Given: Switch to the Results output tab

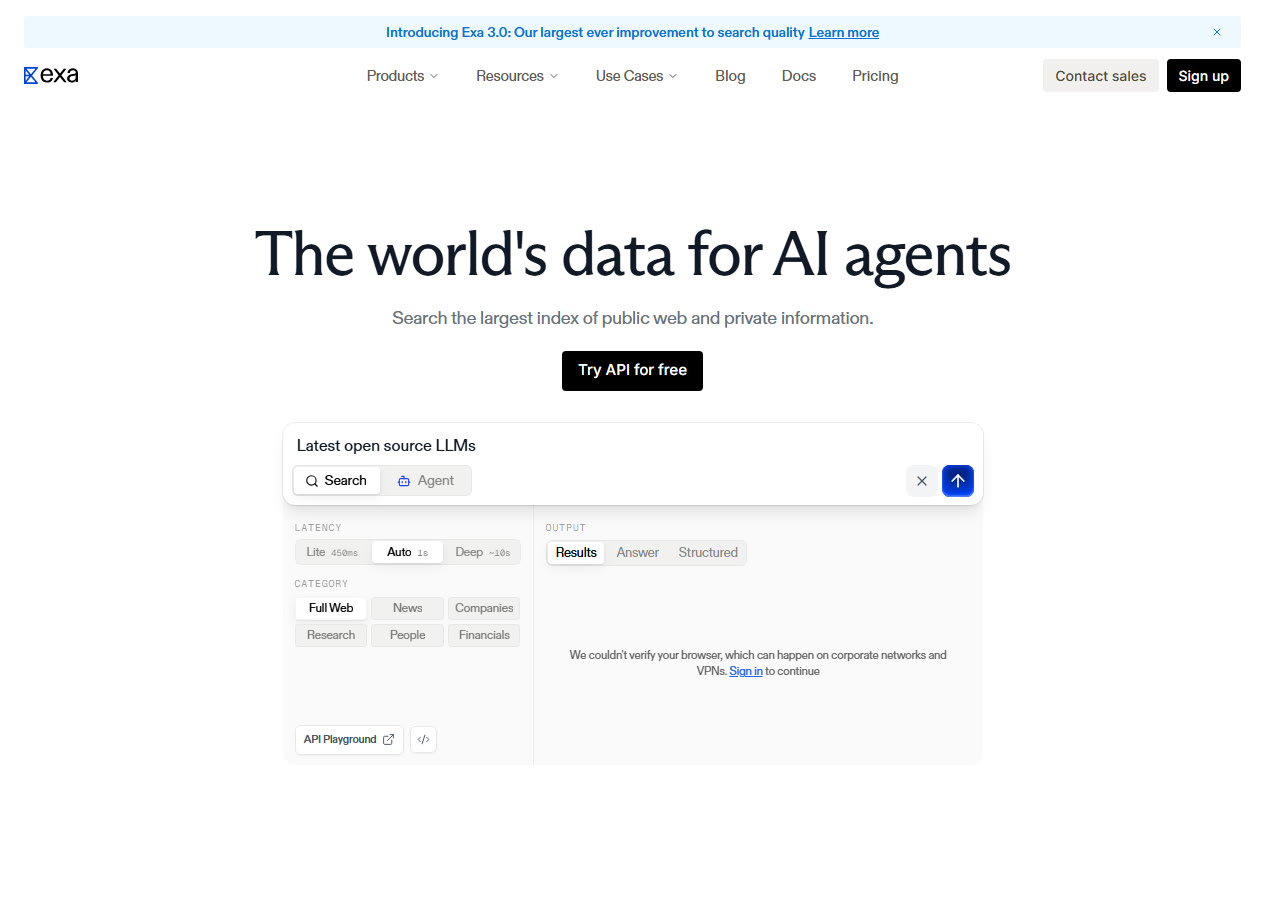Looking at the screenshot, I should pyautogui.click(x=576, y=552).
